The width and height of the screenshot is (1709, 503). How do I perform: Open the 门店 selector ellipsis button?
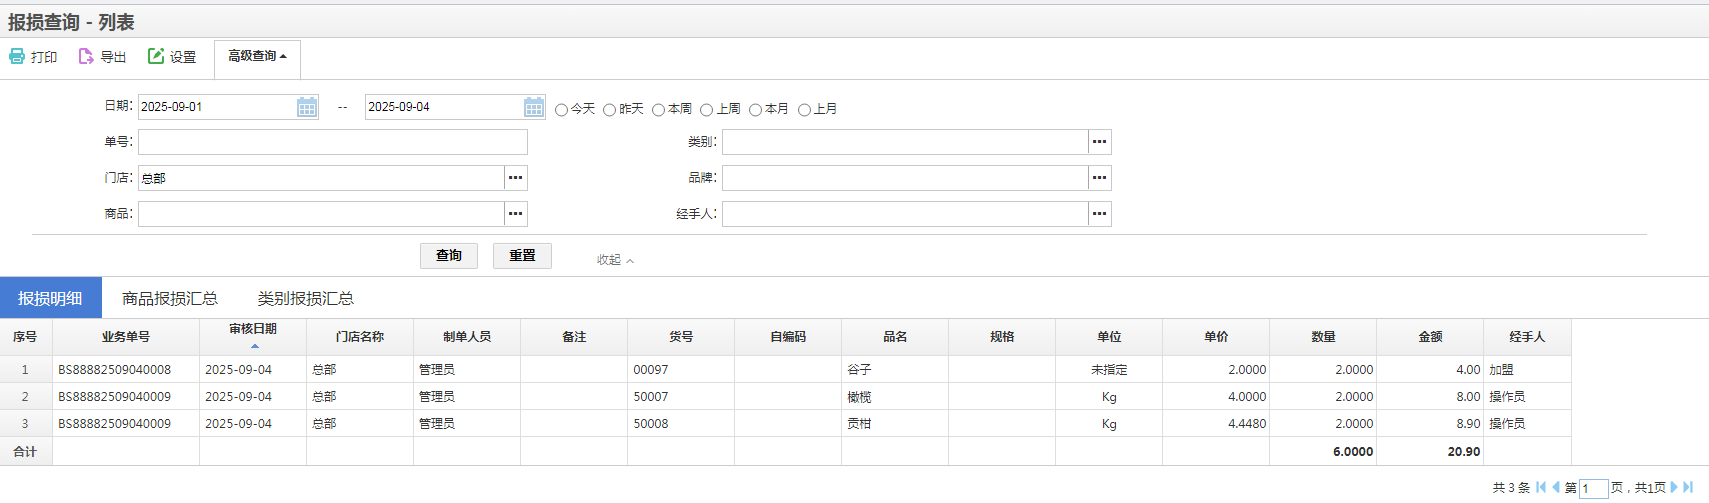point(515,178)
